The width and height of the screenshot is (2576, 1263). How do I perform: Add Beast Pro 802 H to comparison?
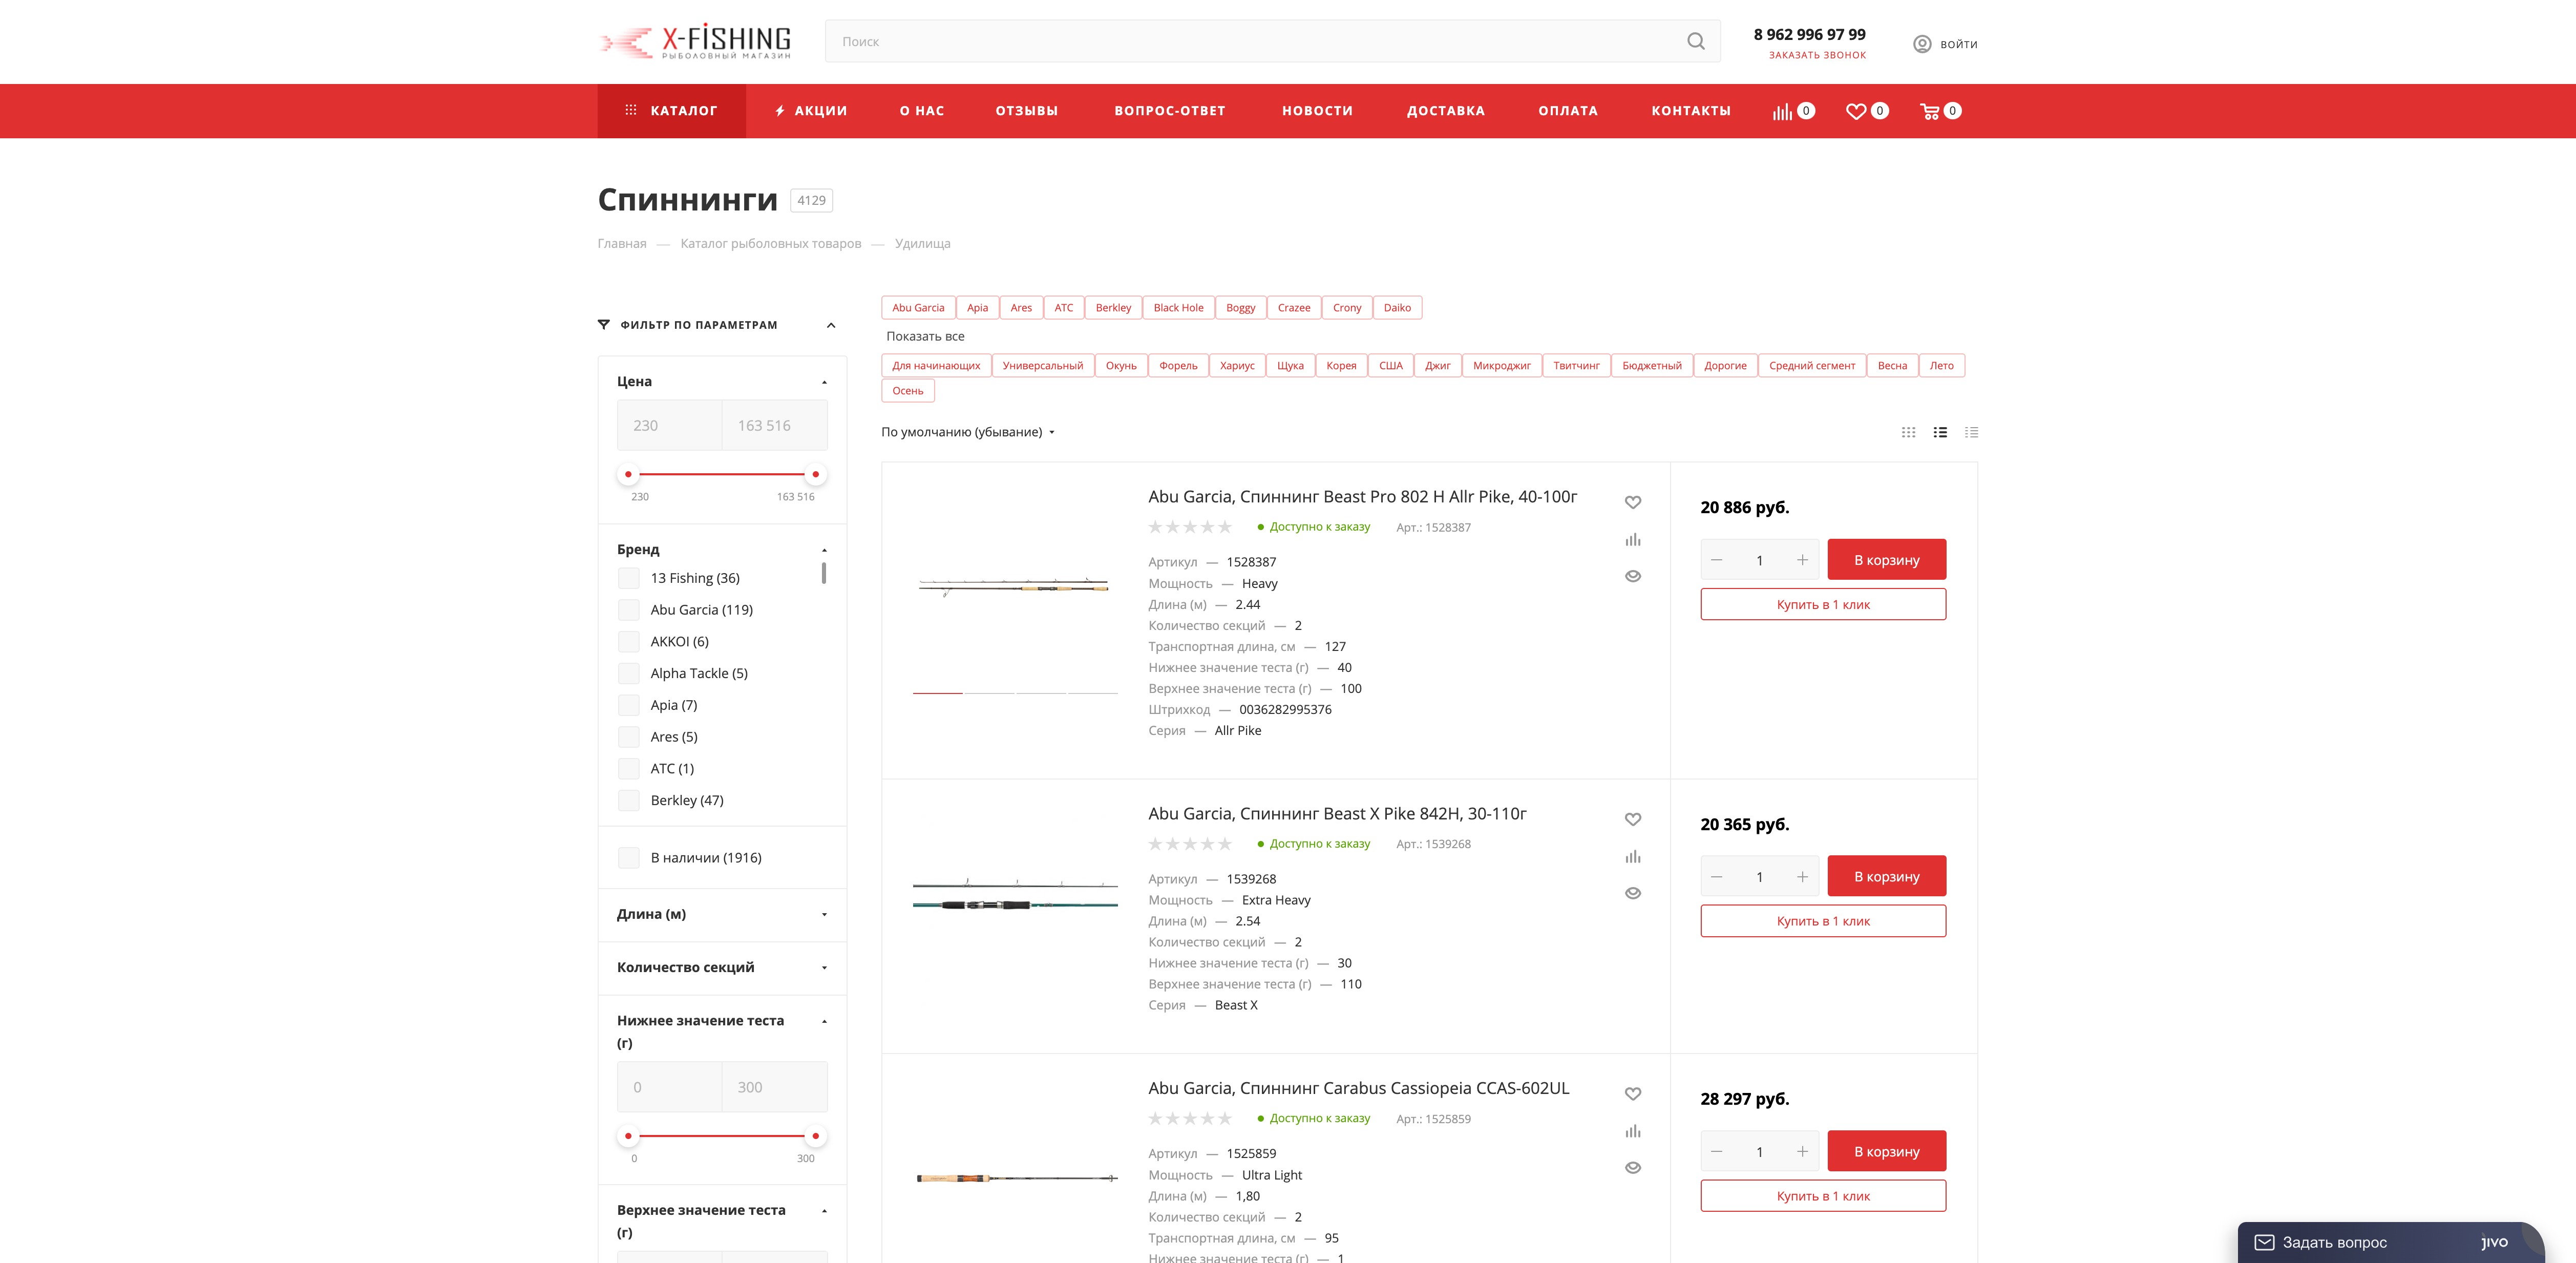(x=1632, y=540)
